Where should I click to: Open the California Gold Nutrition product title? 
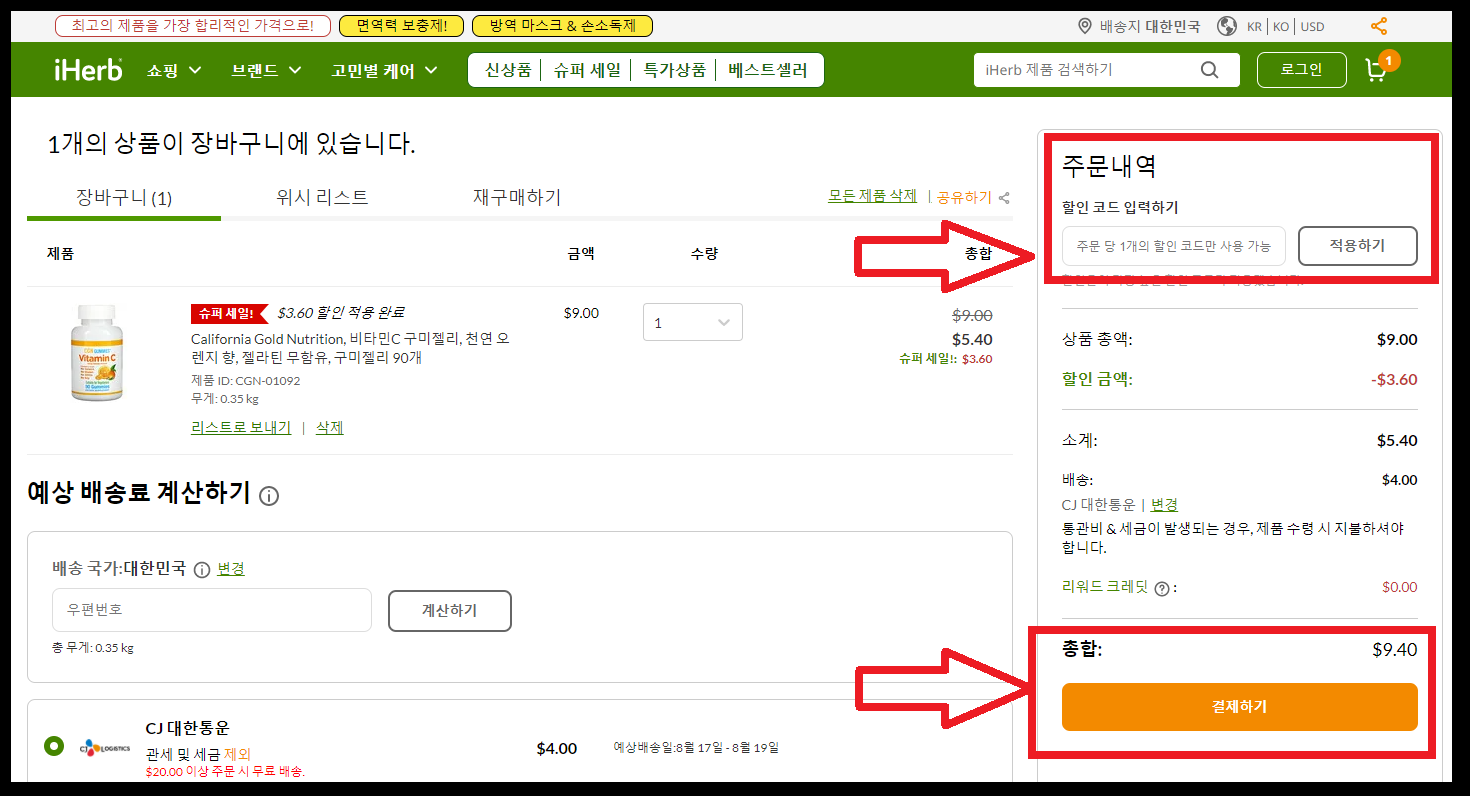[x=350, y=348]
